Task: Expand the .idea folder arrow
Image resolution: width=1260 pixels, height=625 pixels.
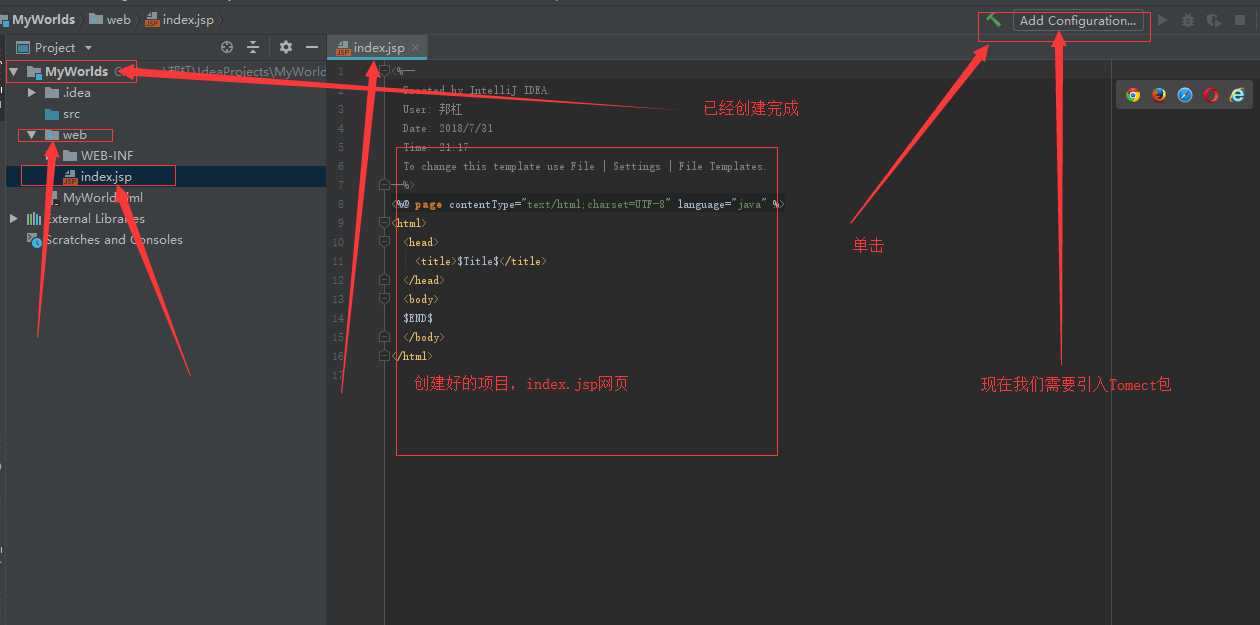Action: (x=32, y=93)
